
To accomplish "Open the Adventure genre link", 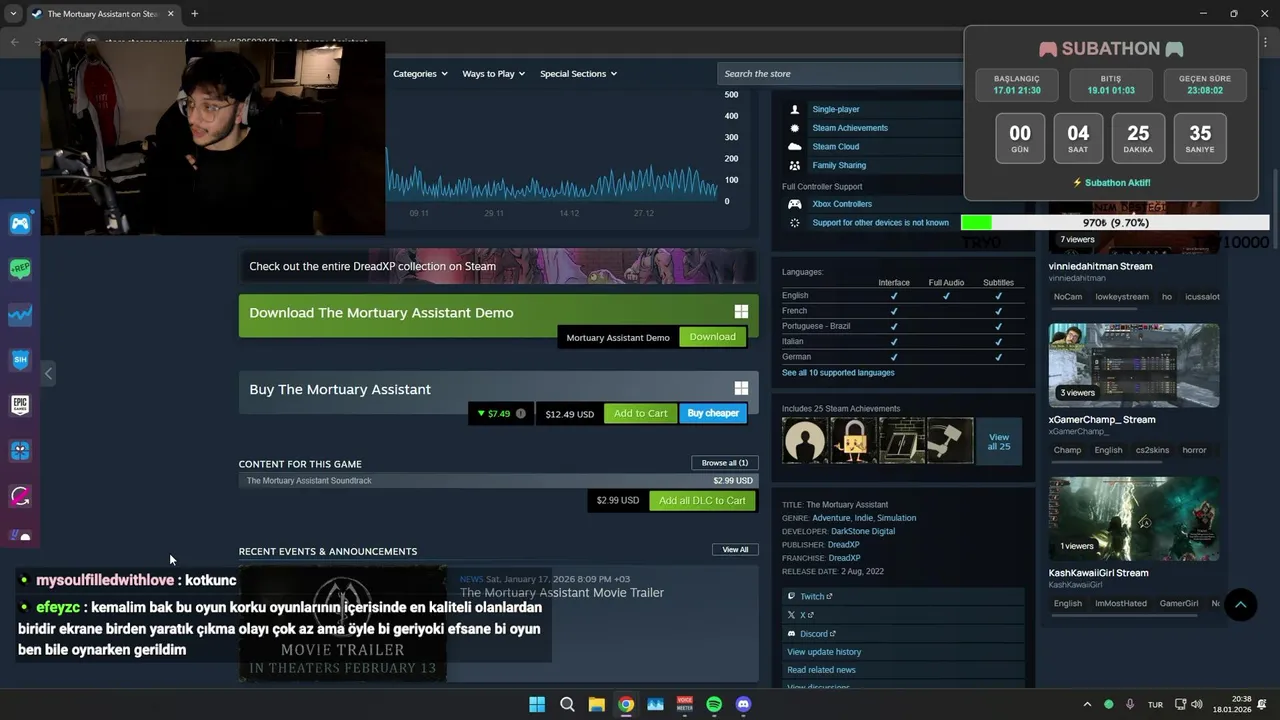I will (x=831, y=518).
